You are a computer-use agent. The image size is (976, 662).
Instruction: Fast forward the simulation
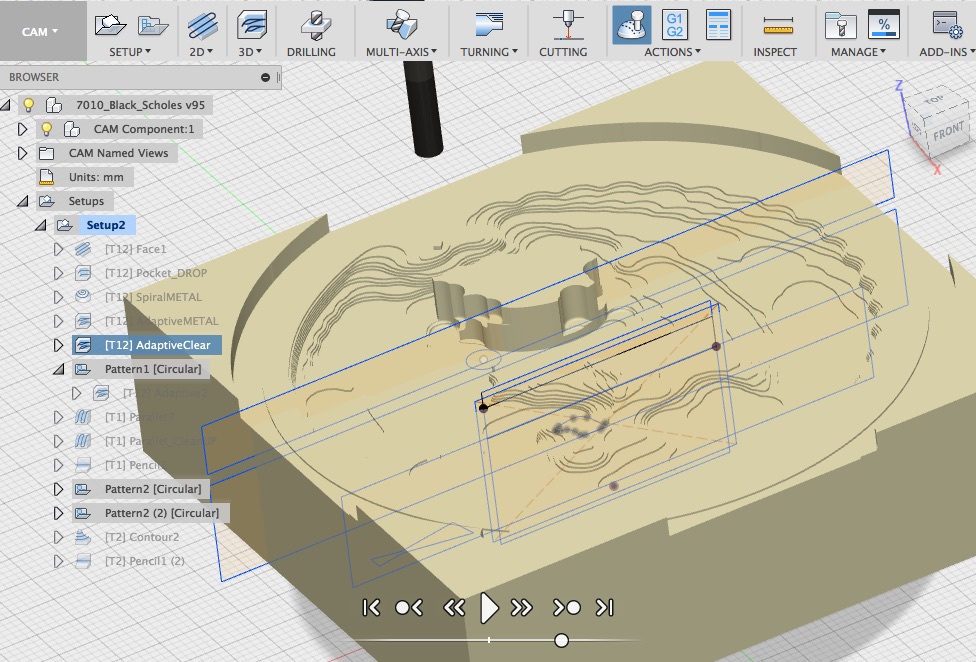(x=522, y=607)
